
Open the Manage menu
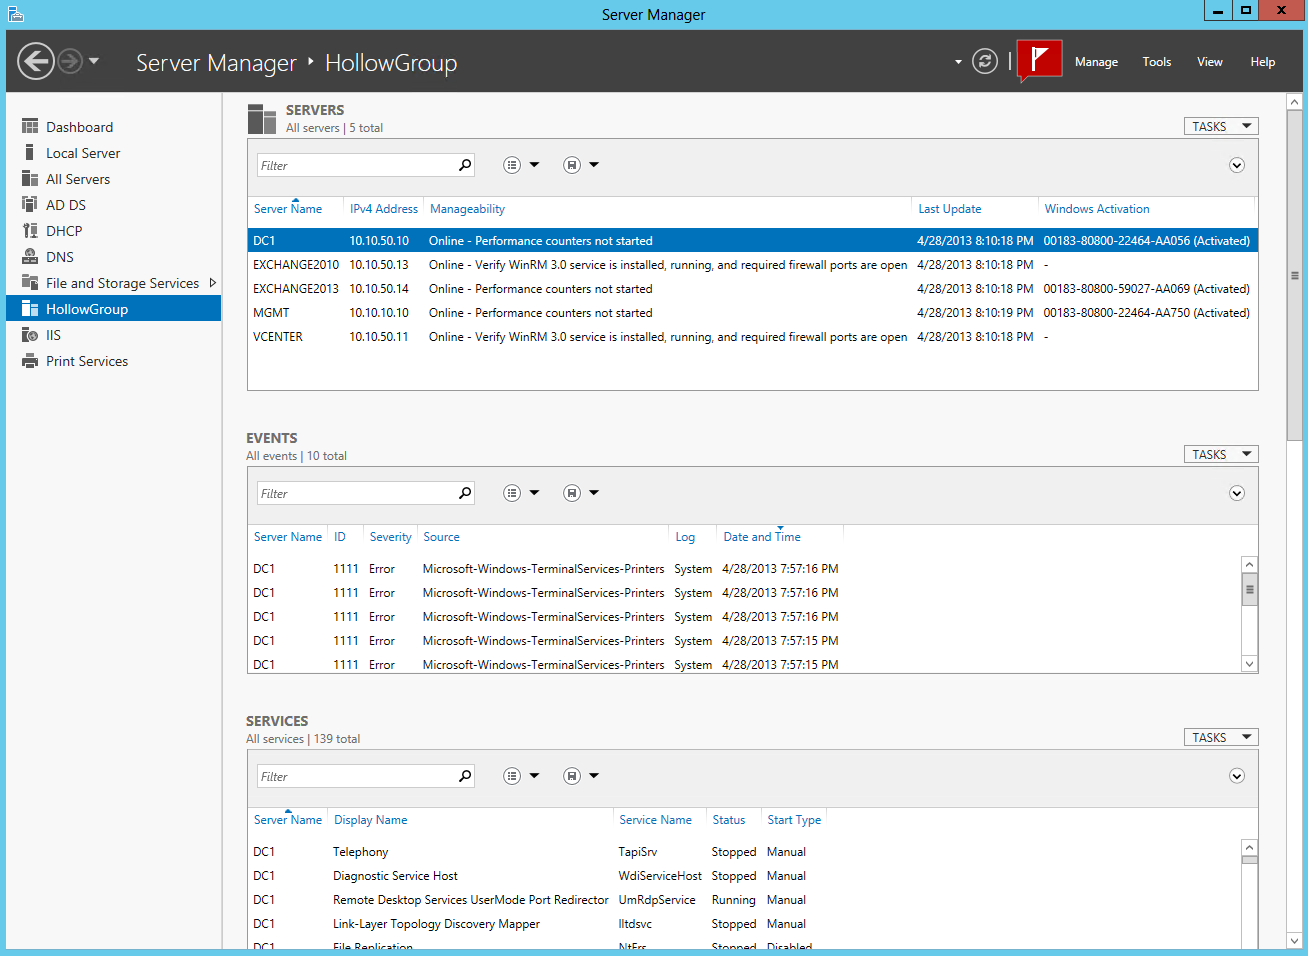click(x=1096, y=62)
